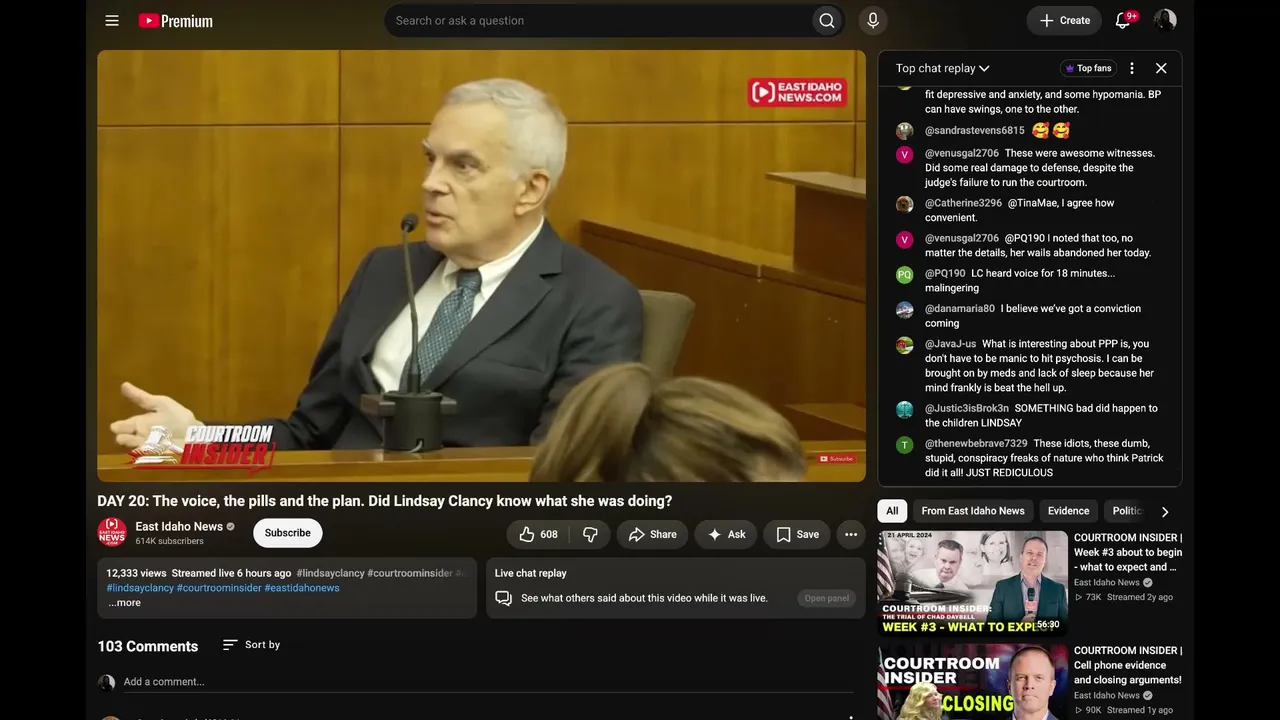Open the Create button
Screen dimensions: 1280x720
click(x=1064, y=21)
